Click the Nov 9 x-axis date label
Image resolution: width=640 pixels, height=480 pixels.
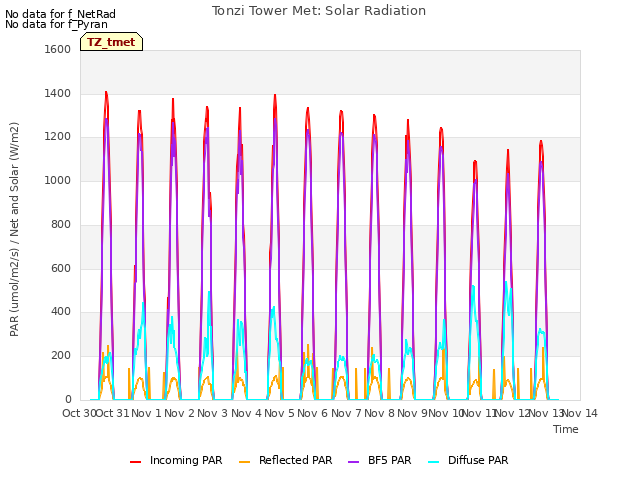(412, 413)
